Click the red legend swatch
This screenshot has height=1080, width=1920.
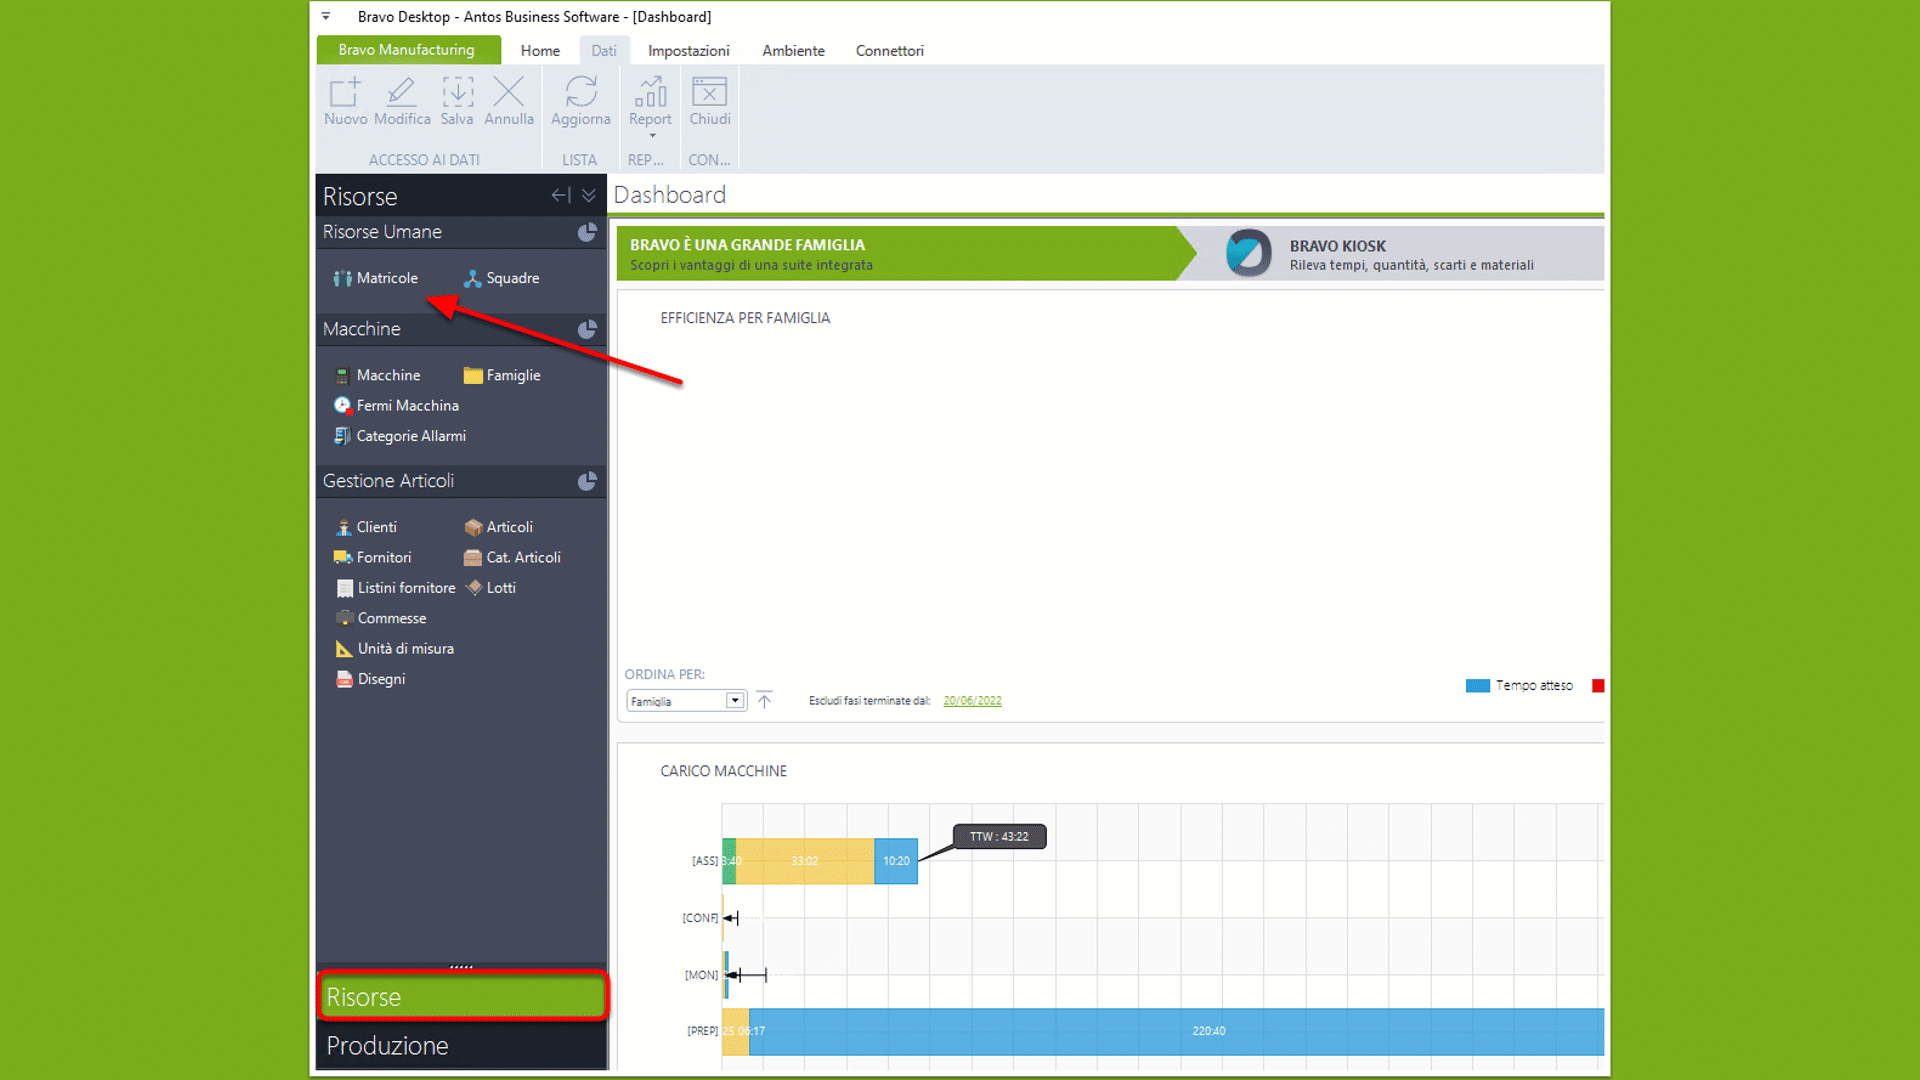click(x=1598, y=686)
